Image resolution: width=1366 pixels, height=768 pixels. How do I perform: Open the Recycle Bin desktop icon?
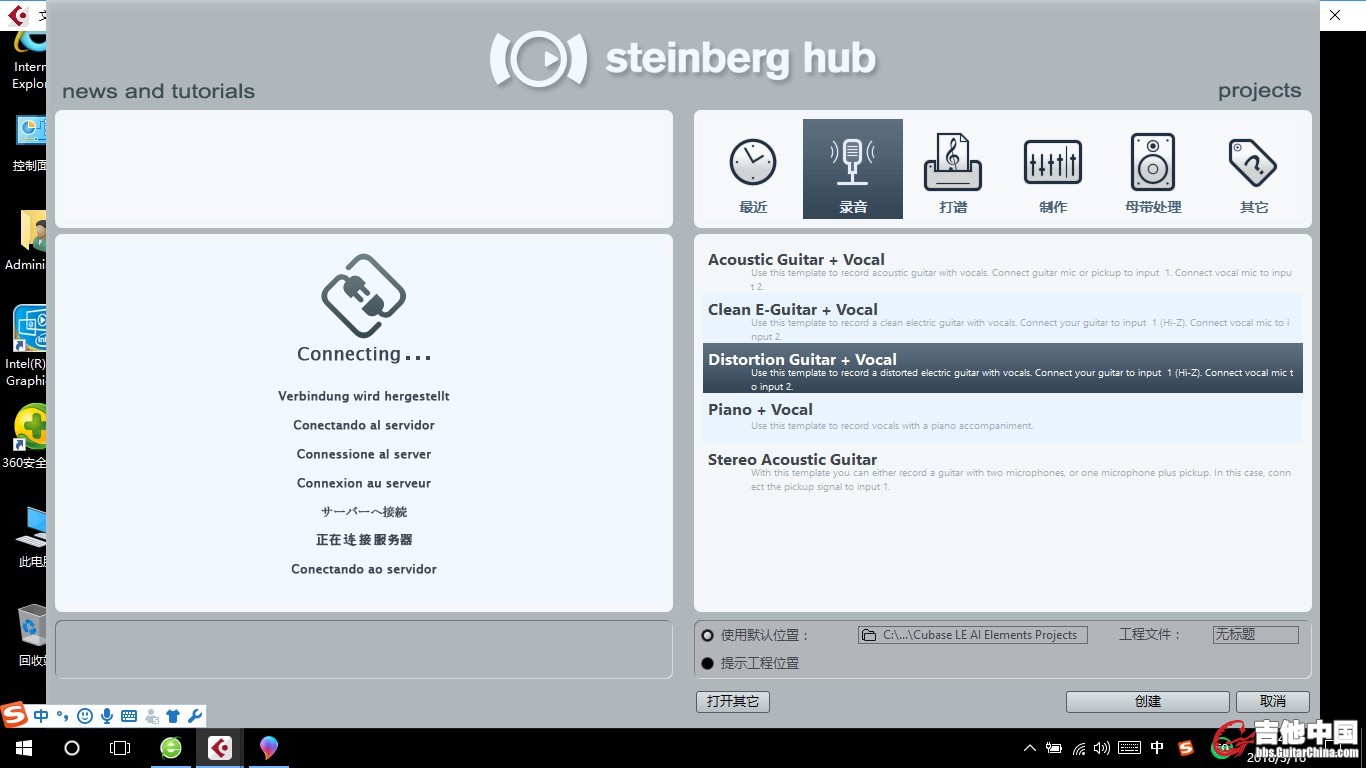click(x=30, y=634)
